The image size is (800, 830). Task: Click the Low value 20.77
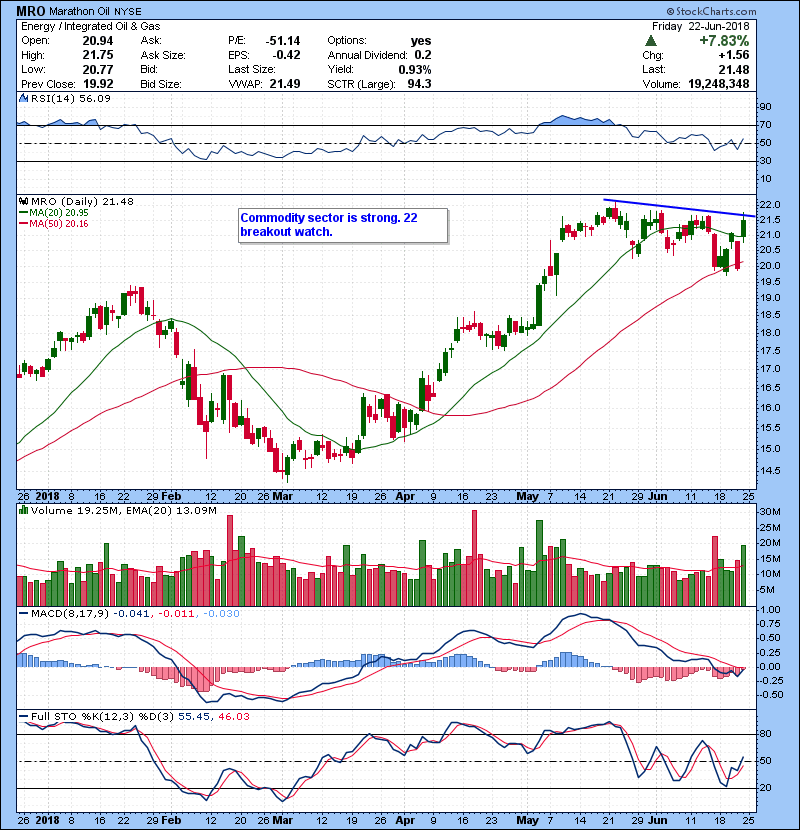pos(98,69)
